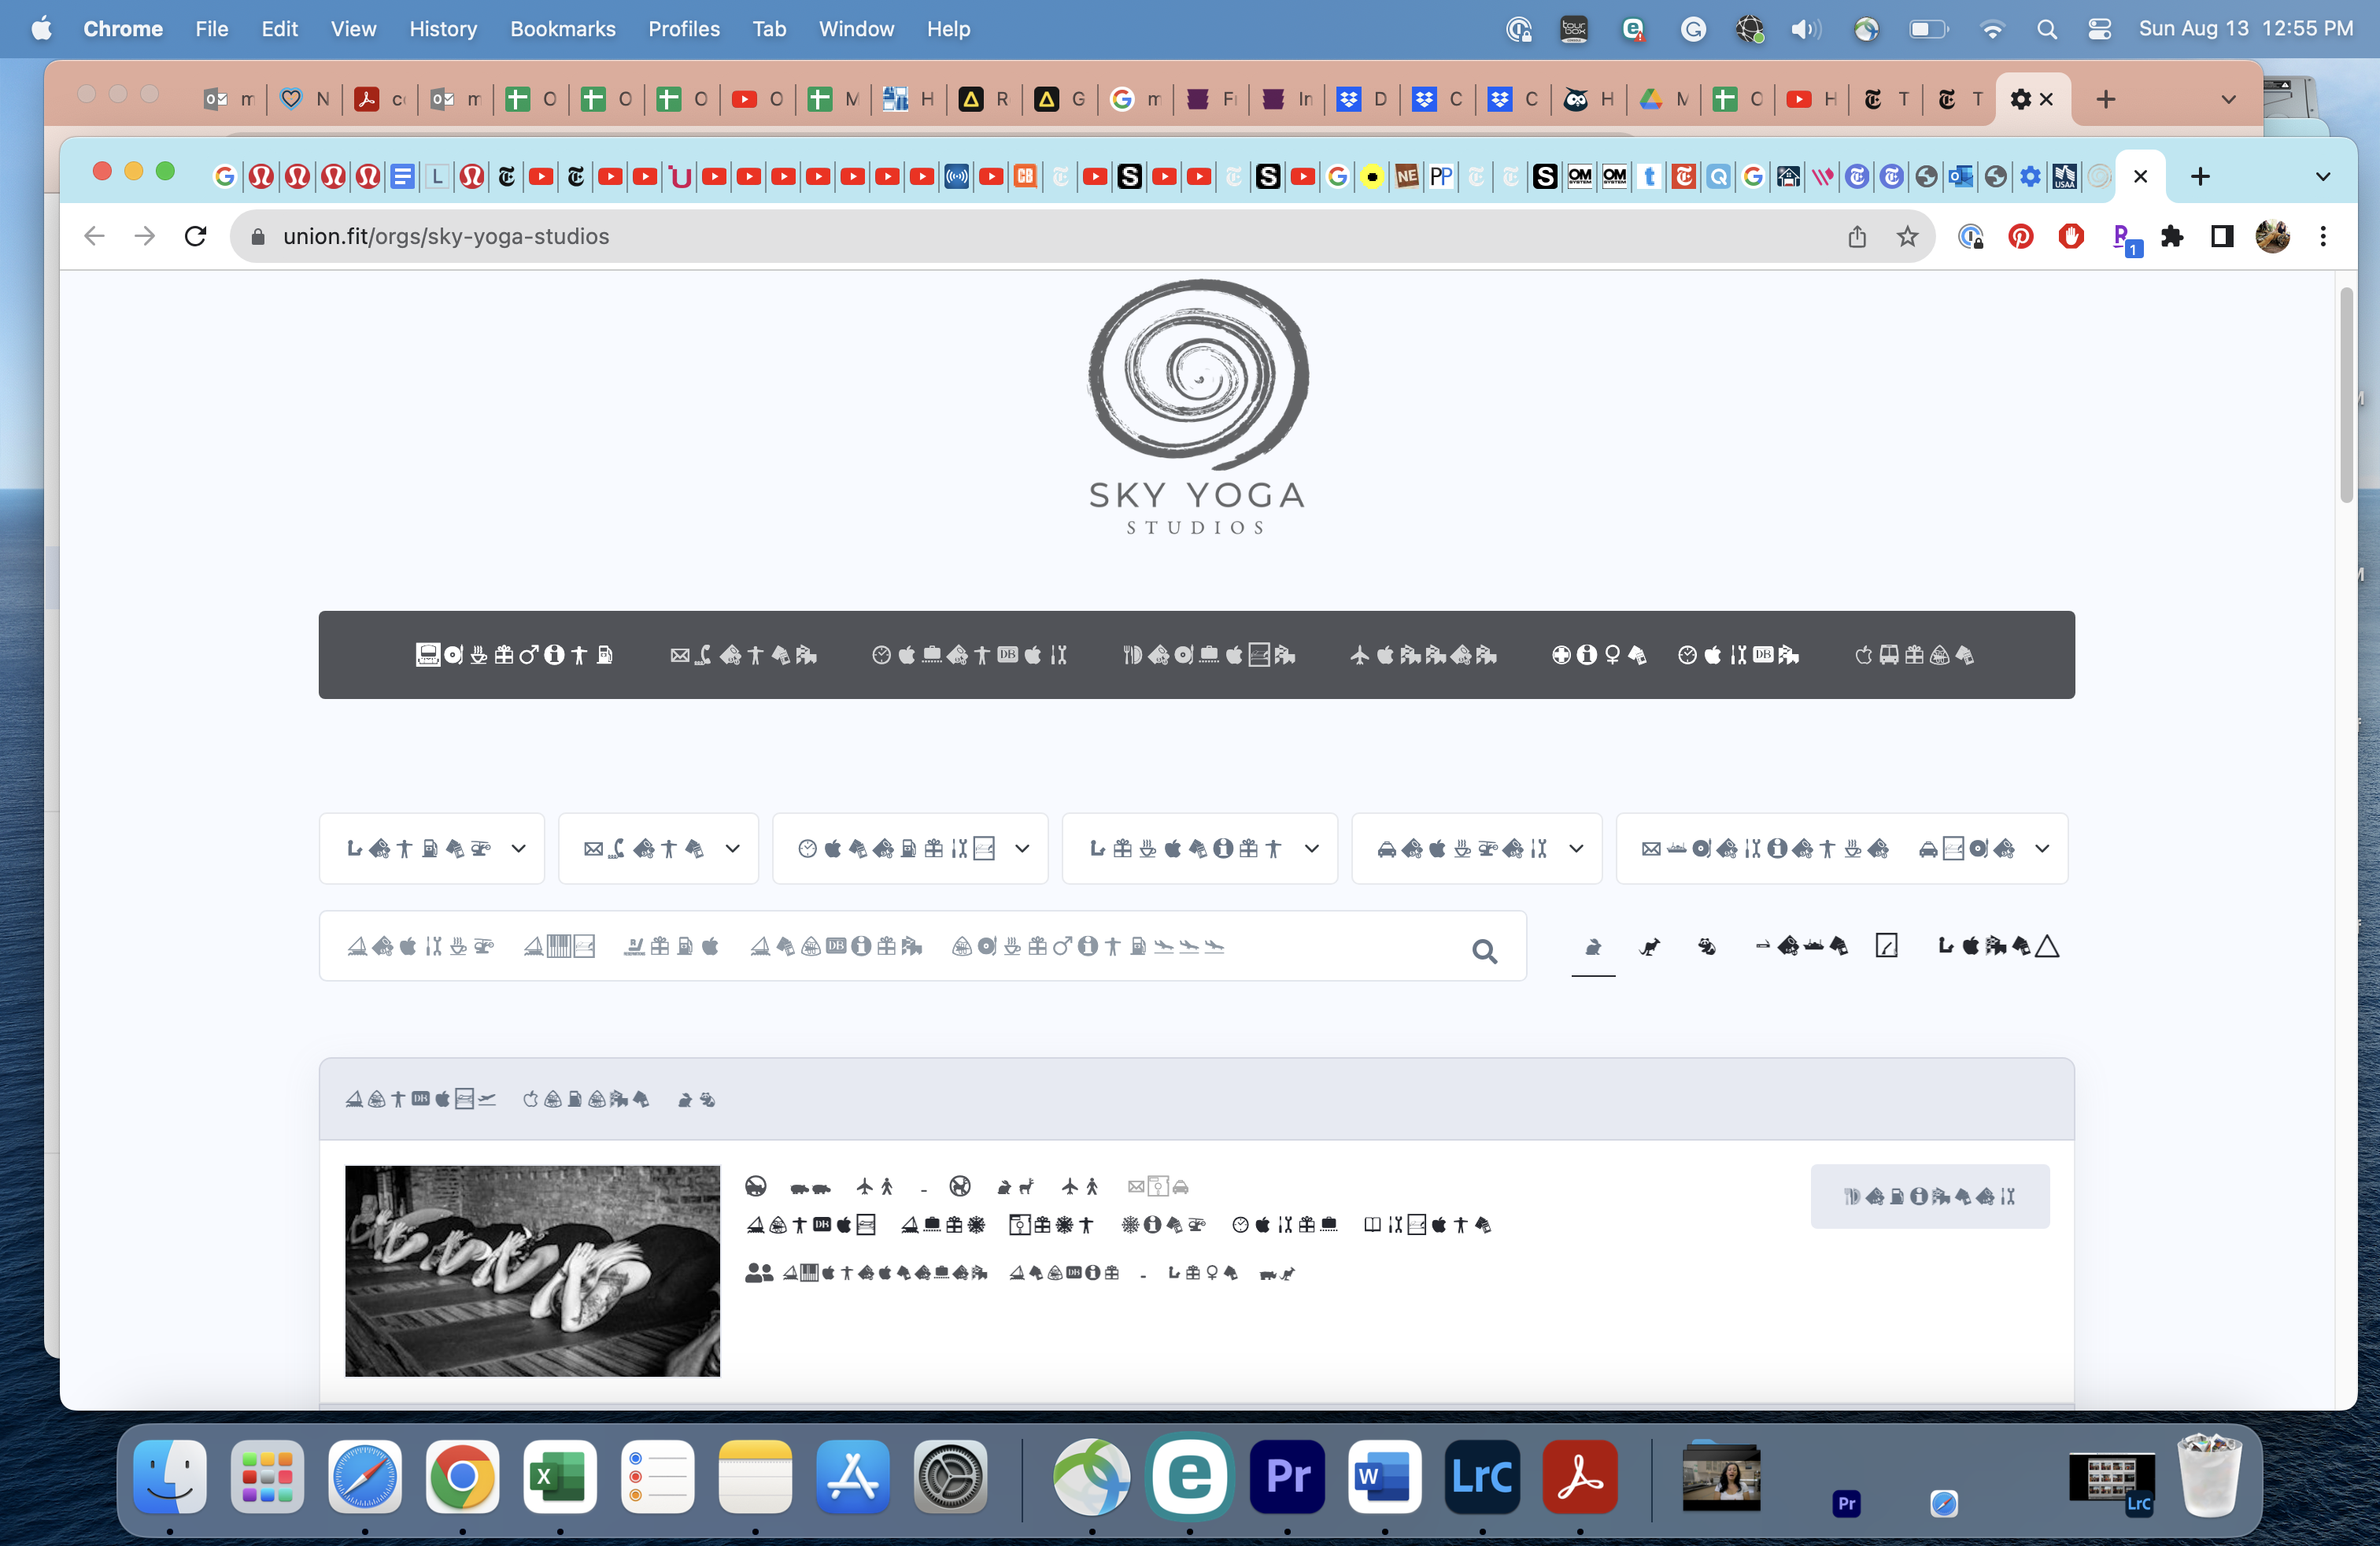The image size is (2380, 1546).
Task: Click the search magnifier icon in page search bar
Action: 1484,950
